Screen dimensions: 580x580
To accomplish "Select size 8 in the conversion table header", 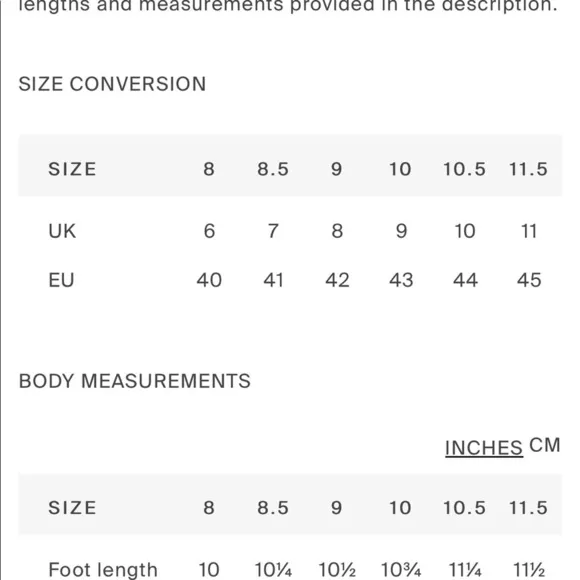I will pos(209,169).
